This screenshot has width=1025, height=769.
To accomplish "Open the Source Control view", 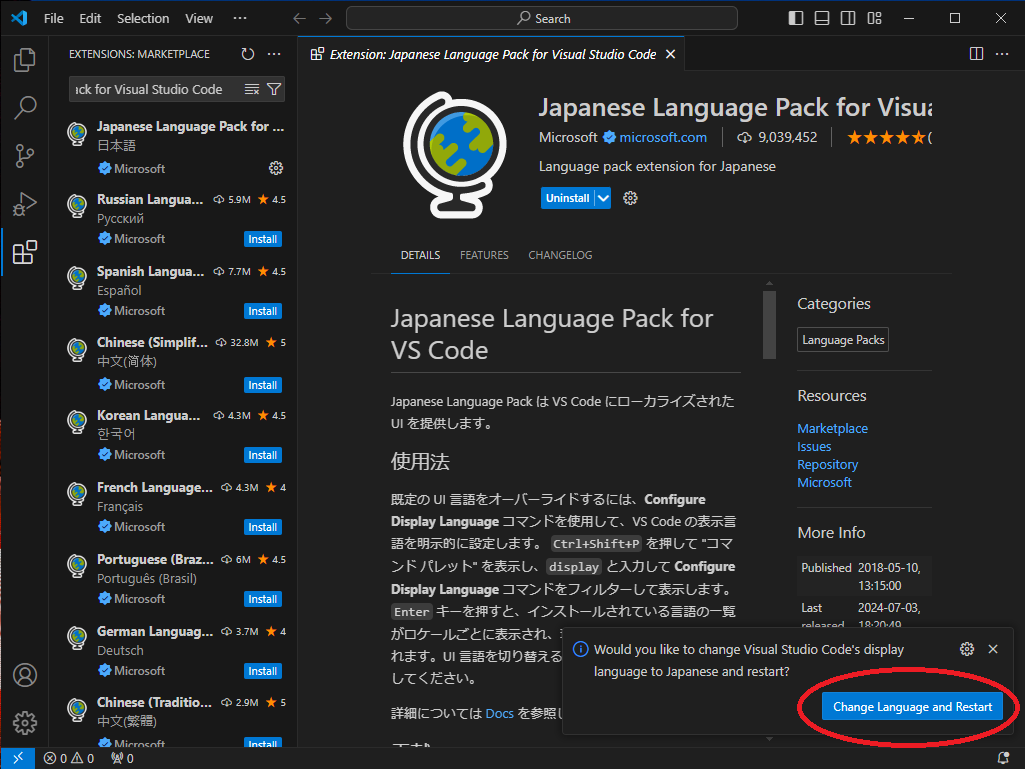I will point(25,156).
